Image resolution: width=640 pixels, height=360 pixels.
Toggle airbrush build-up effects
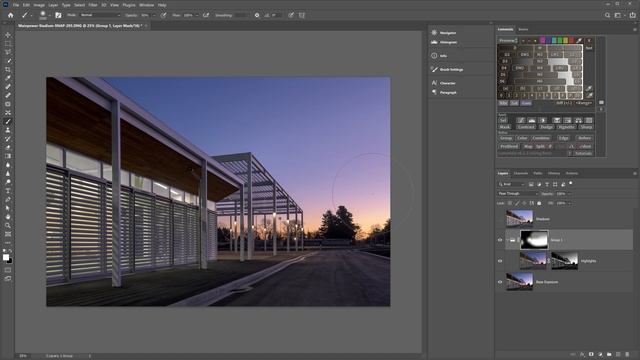206,15
